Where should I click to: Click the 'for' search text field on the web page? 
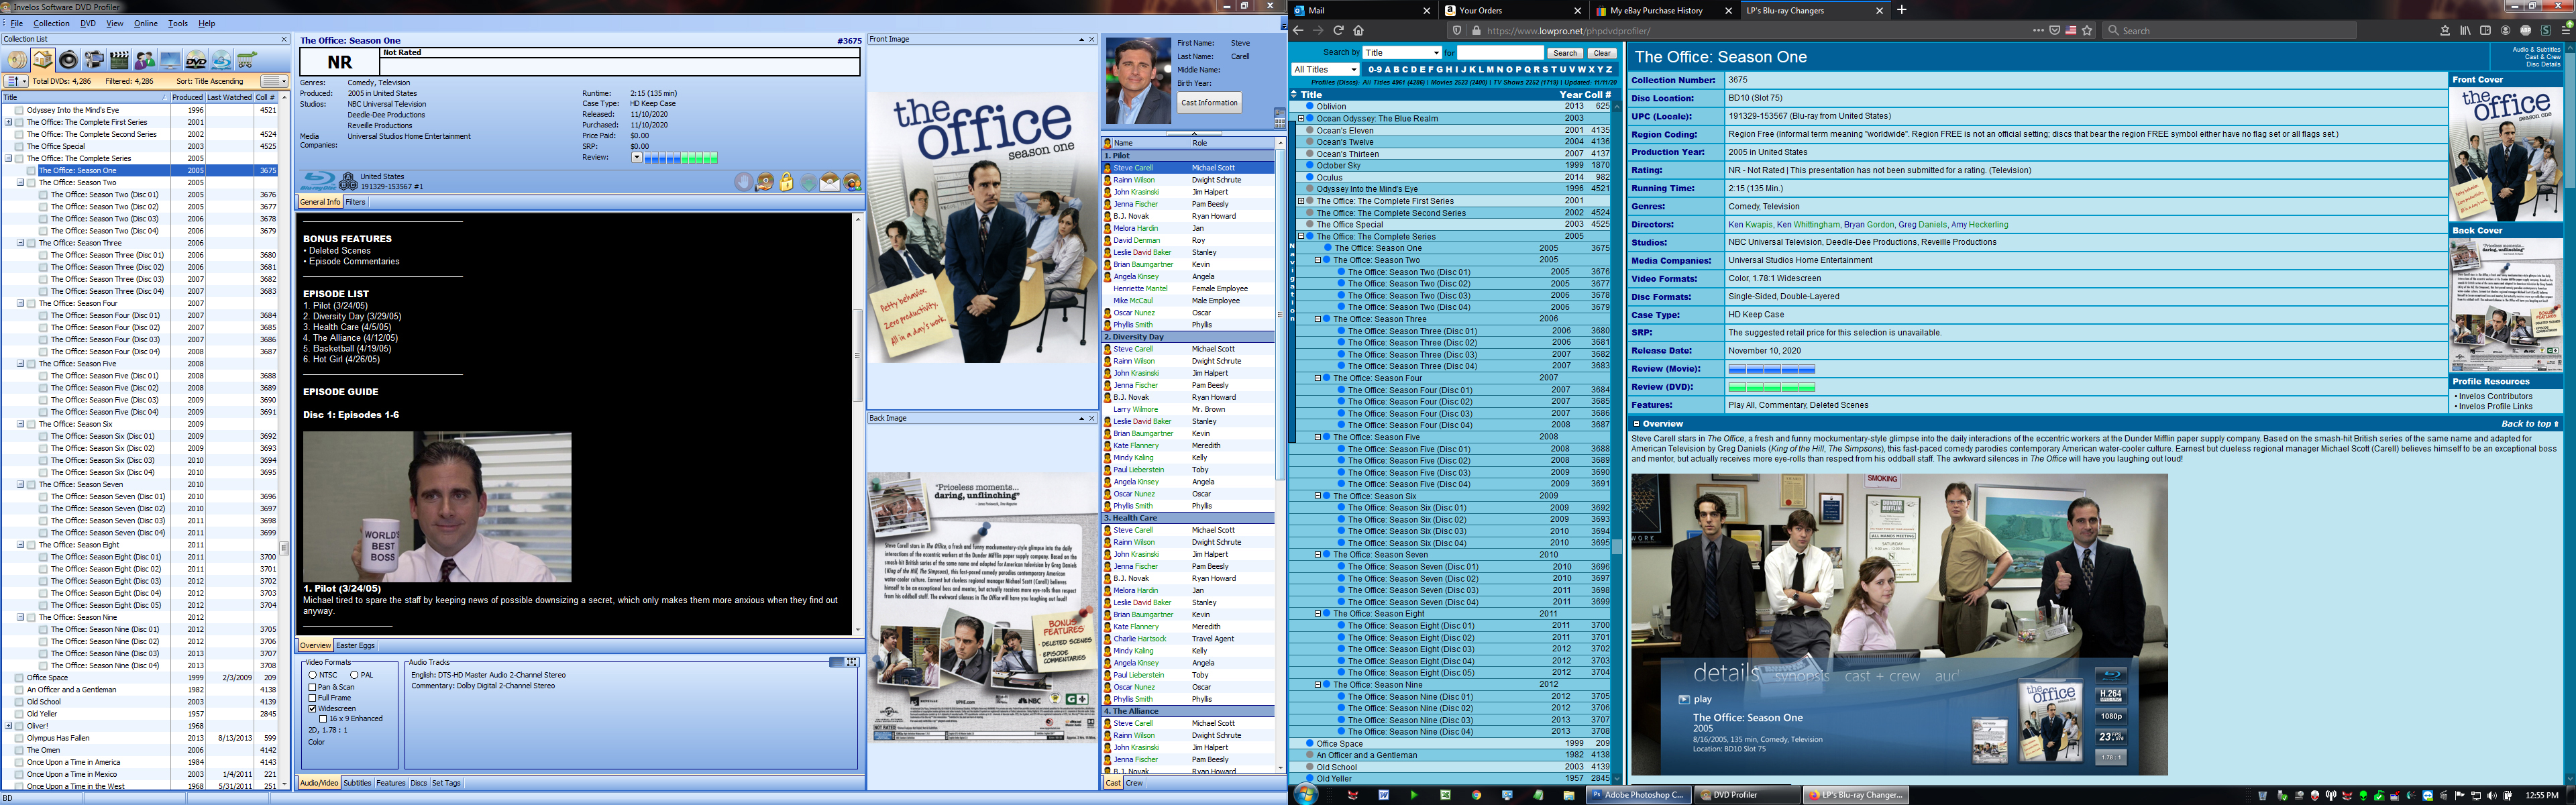click(1500, 53)
